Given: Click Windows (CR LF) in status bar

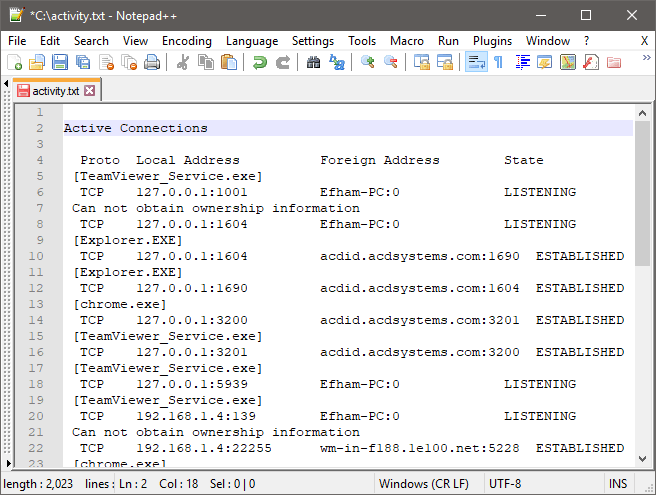Looking at the screenshot, I should [424, 484].
